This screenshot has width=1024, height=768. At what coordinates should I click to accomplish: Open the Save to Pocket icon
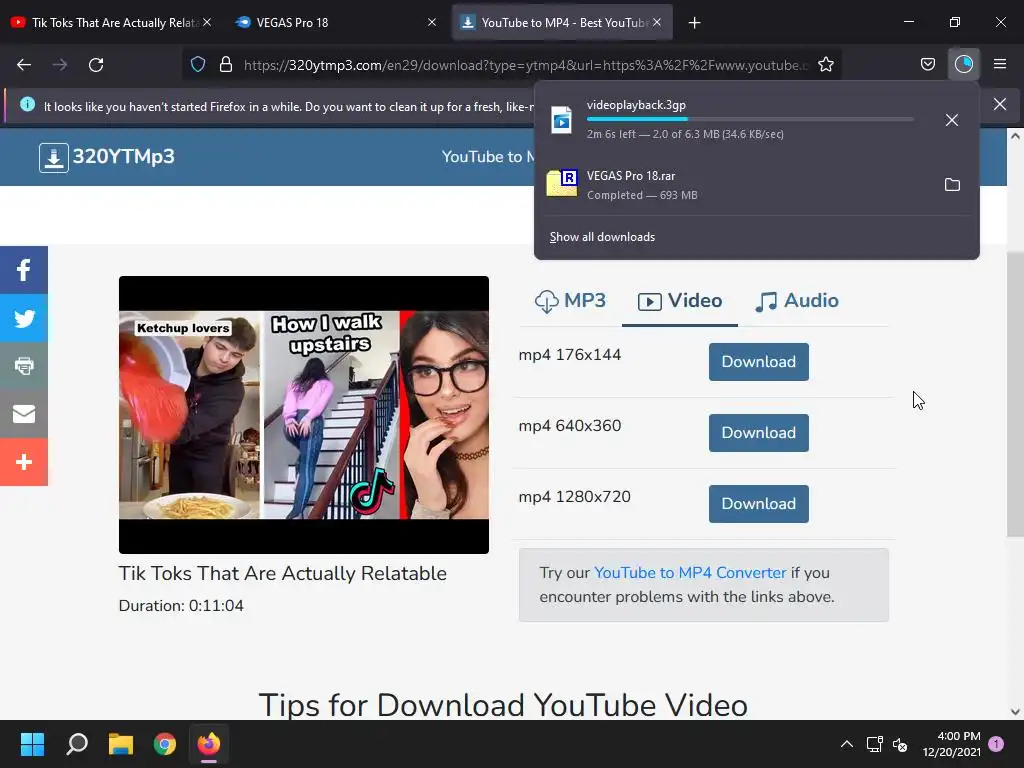pyautogui.click(x=927, y=64)
